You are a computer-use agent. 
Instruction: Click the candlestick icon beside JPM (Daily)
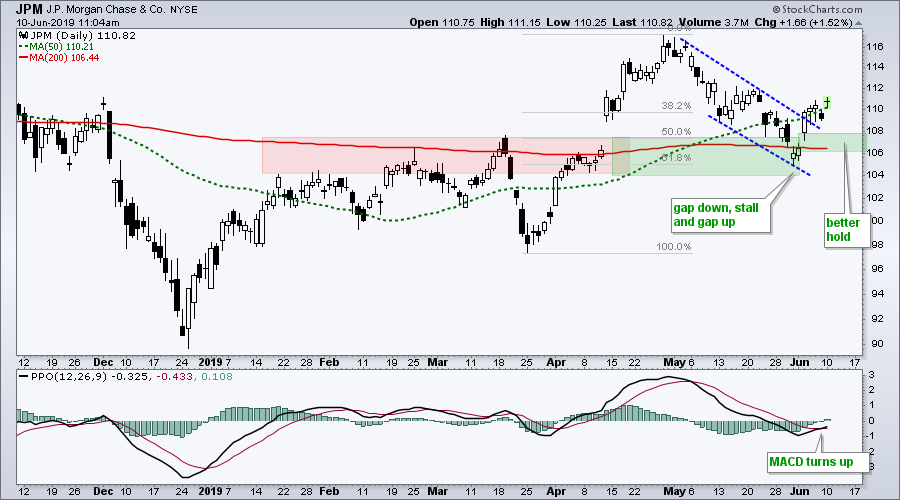point(24,36)
